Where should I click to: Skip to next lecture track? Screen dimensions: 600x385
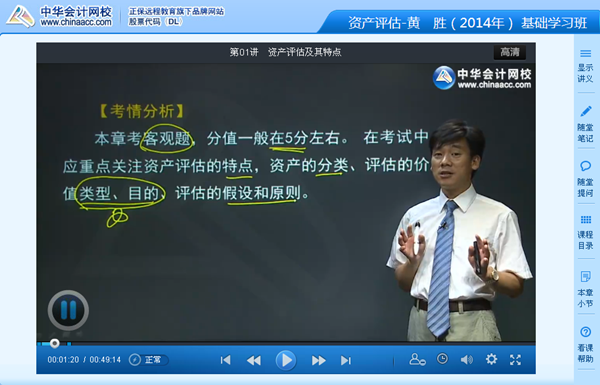pos(346,360)
